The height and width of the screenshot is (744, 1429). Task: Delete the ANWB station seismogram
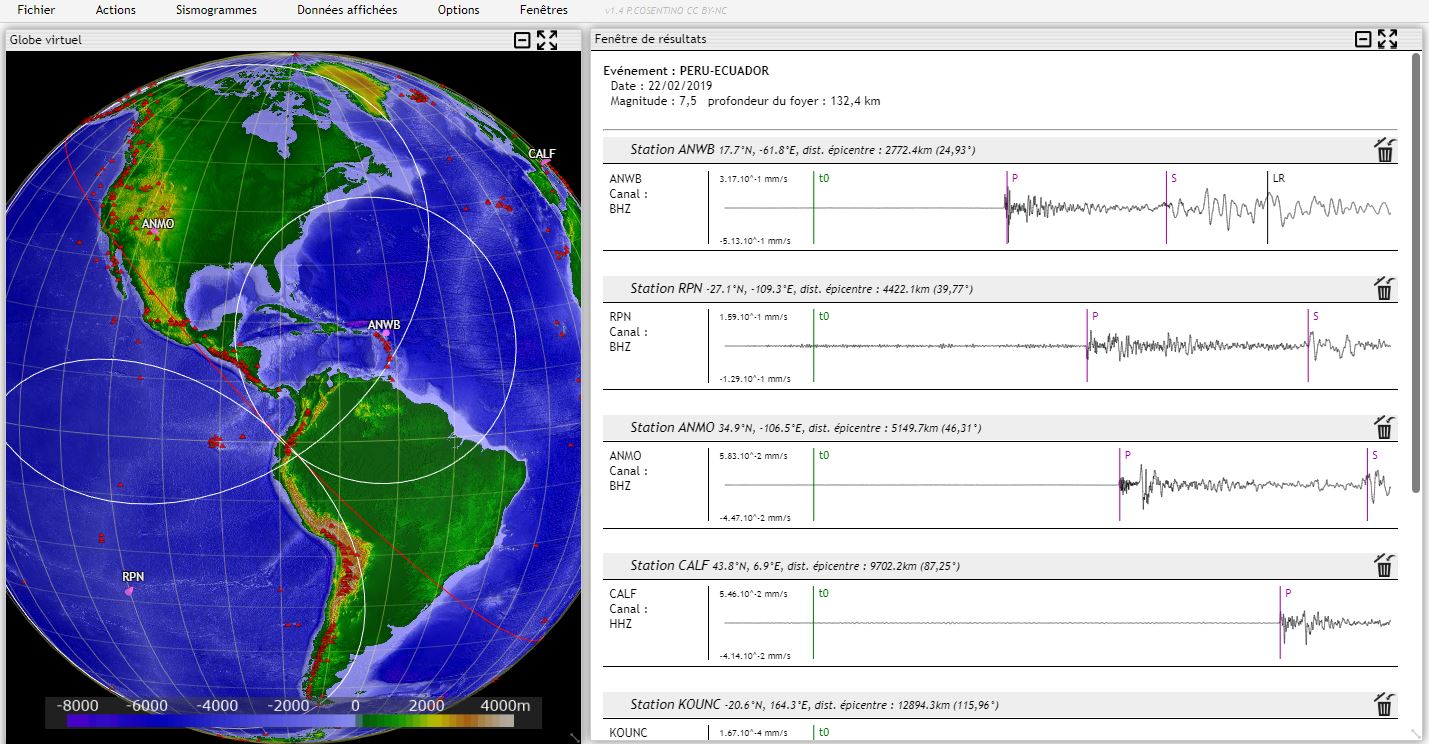[1384, 150]
